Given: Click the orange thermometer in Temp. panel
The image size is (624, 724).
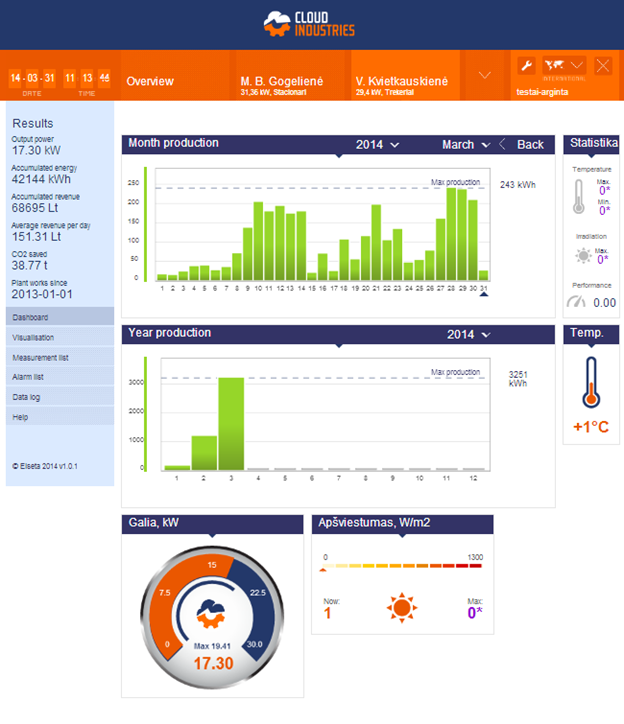Looking at the screenshot, I should pos(591,383).
